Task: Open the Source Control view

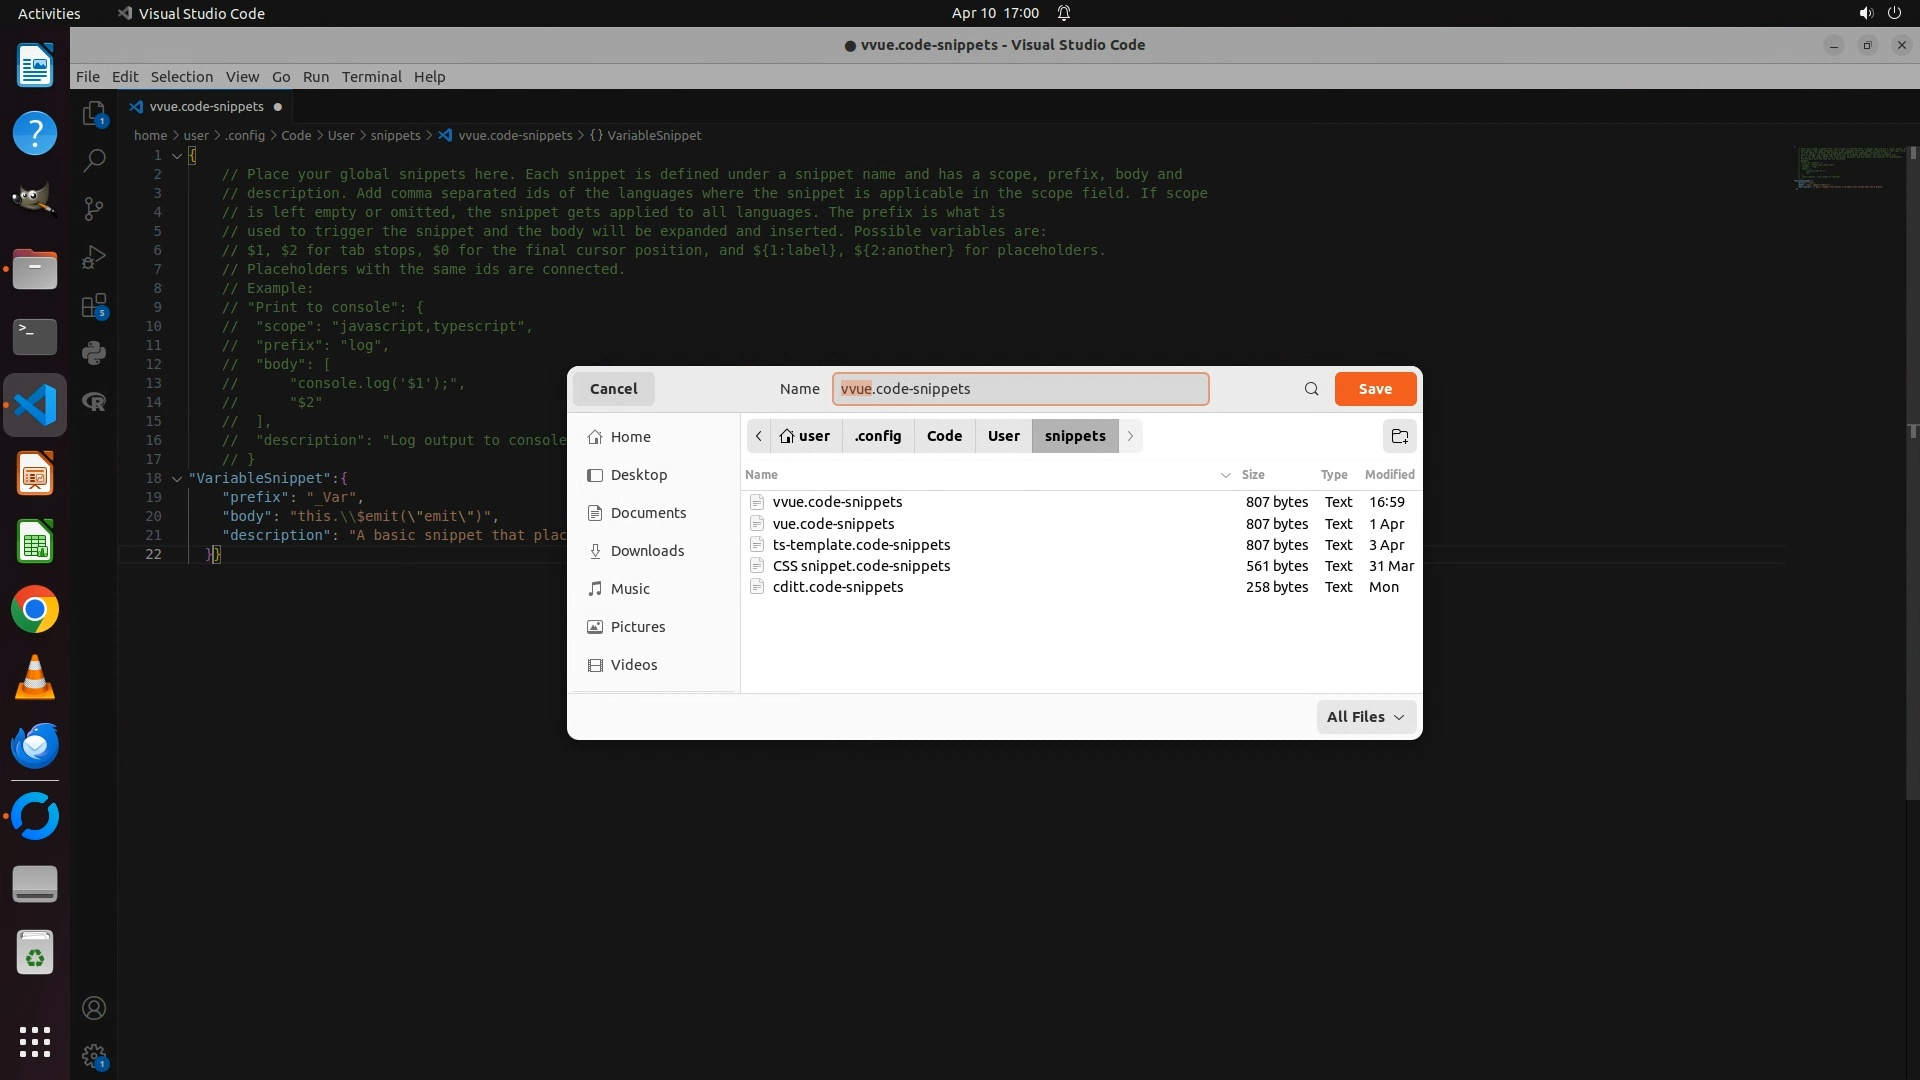Action: coord(94,208)
